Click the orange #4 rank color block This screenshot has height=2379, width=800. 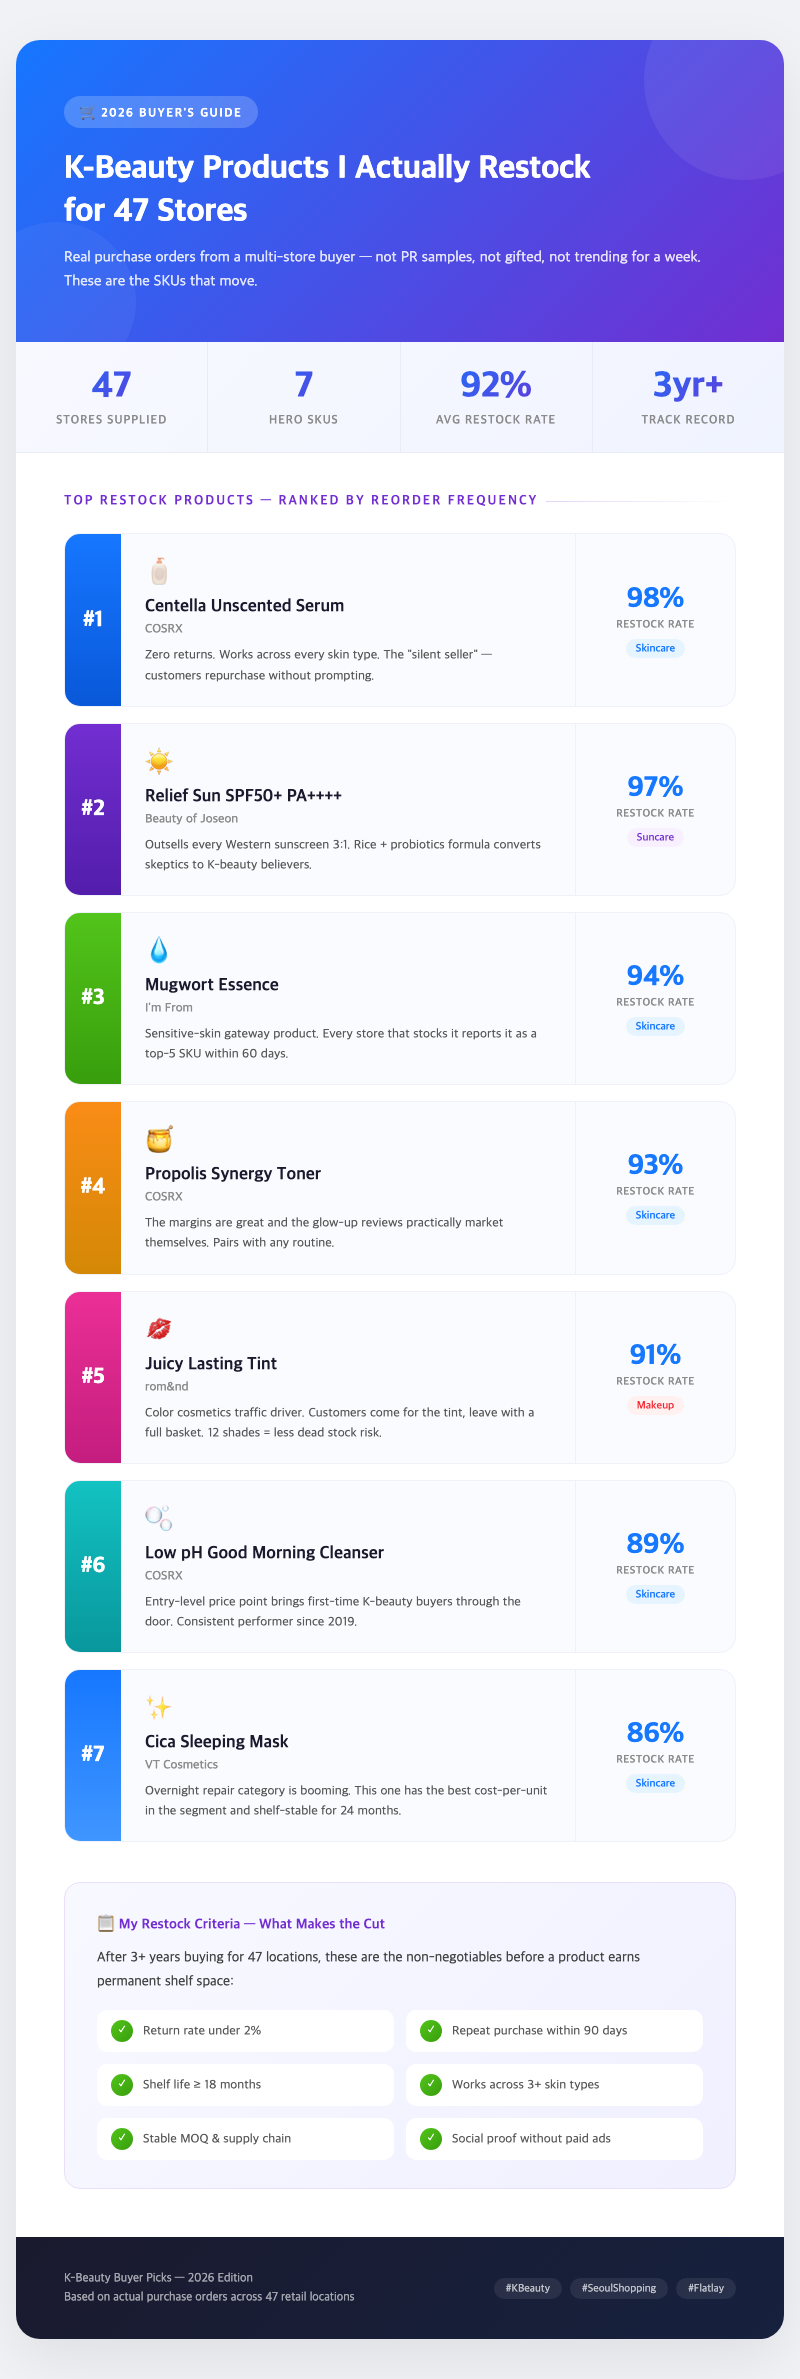tap(93, 1187)
